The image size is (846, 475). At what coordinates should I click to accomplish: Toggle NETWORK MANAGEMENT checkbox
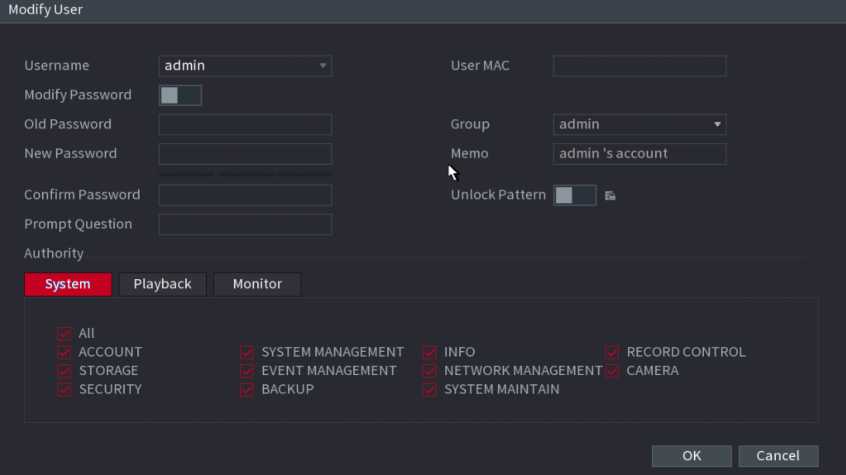click(x=430, y=371)
